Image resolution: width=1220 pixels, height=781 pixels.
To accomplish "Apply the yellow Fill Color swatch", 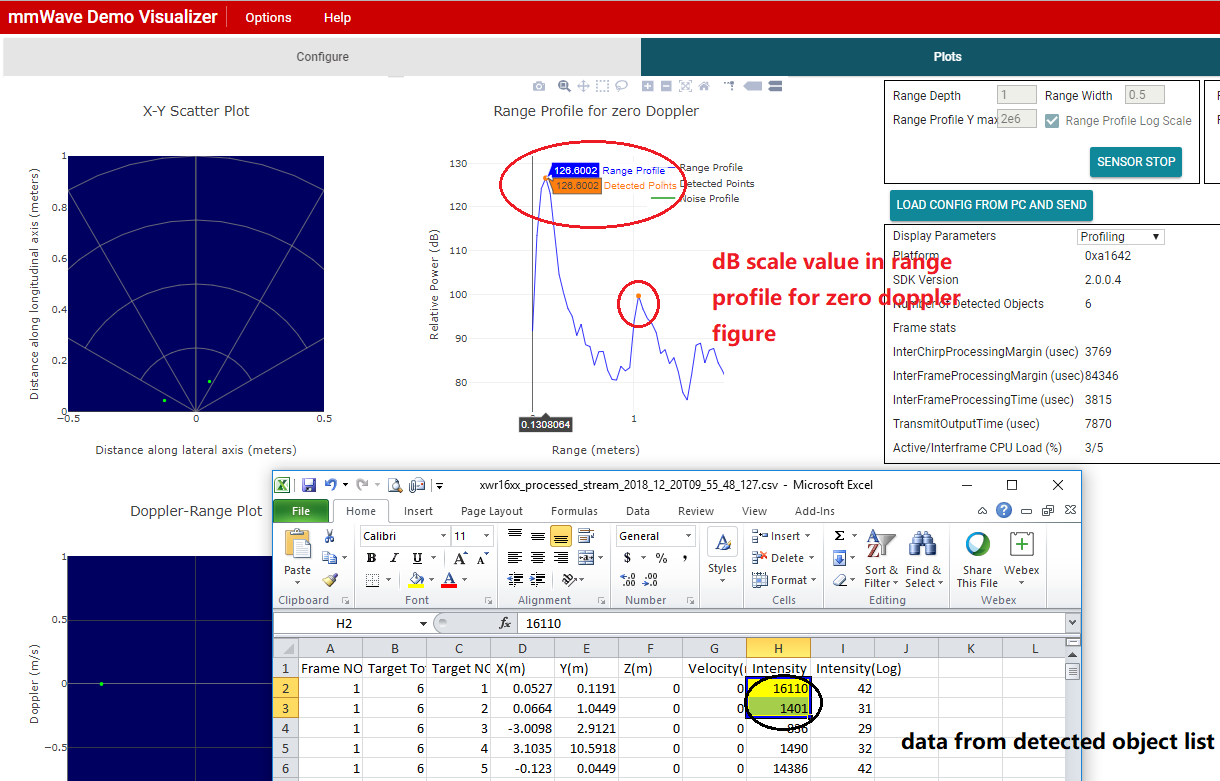I will pyautogui.click(x=416, y=580).
